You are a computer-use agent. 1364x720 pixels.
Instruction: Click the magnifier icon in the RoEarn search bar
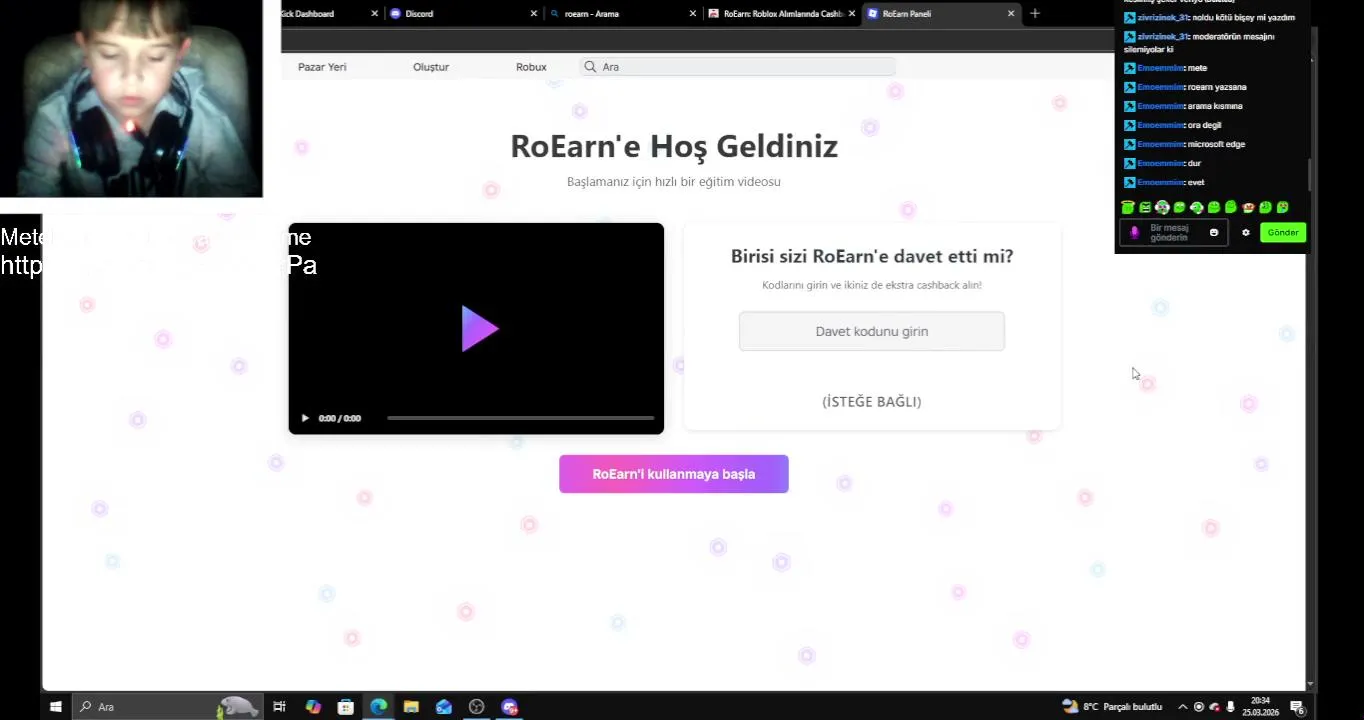[x=590, y=66]
